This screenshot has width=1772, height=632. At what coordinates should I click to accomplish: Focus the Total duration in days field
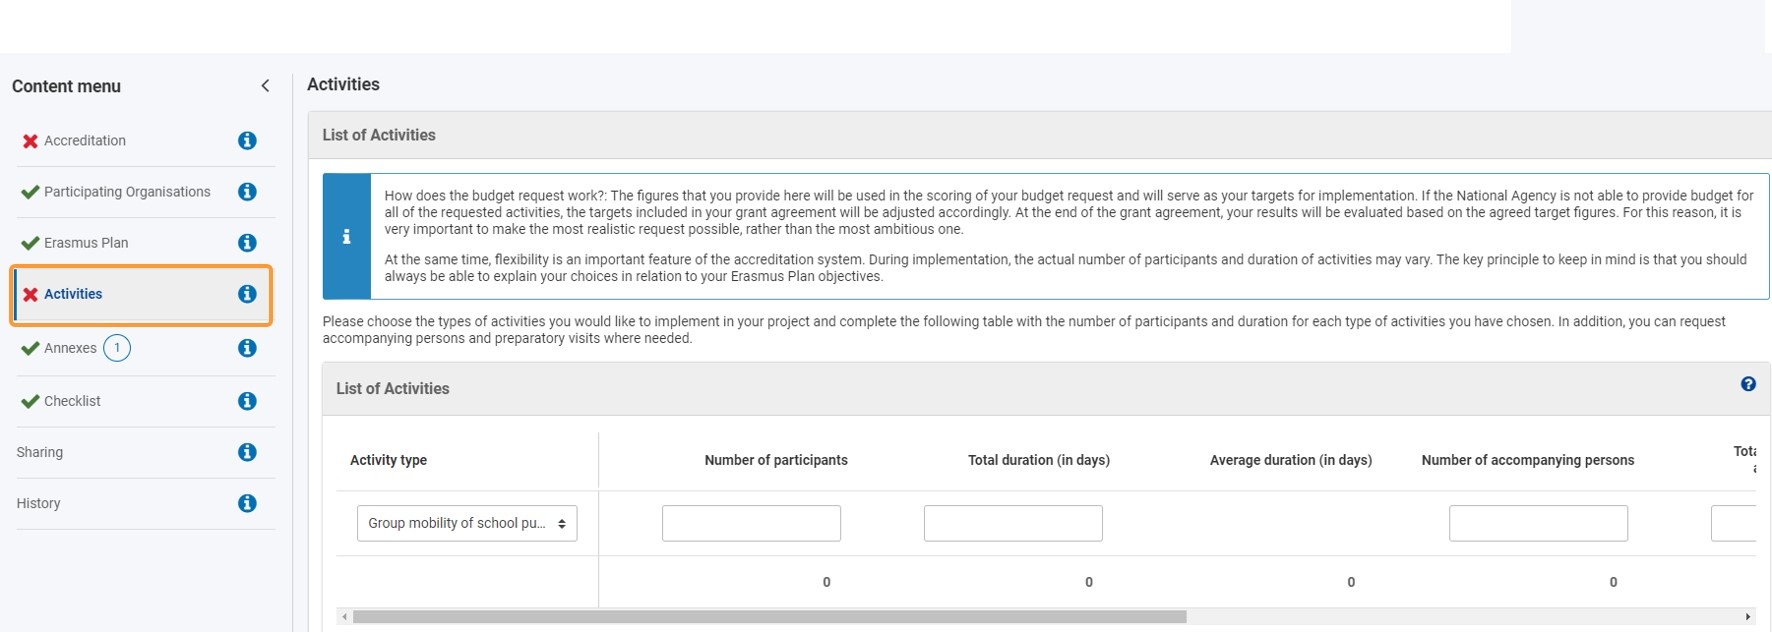coord(1013,523)
